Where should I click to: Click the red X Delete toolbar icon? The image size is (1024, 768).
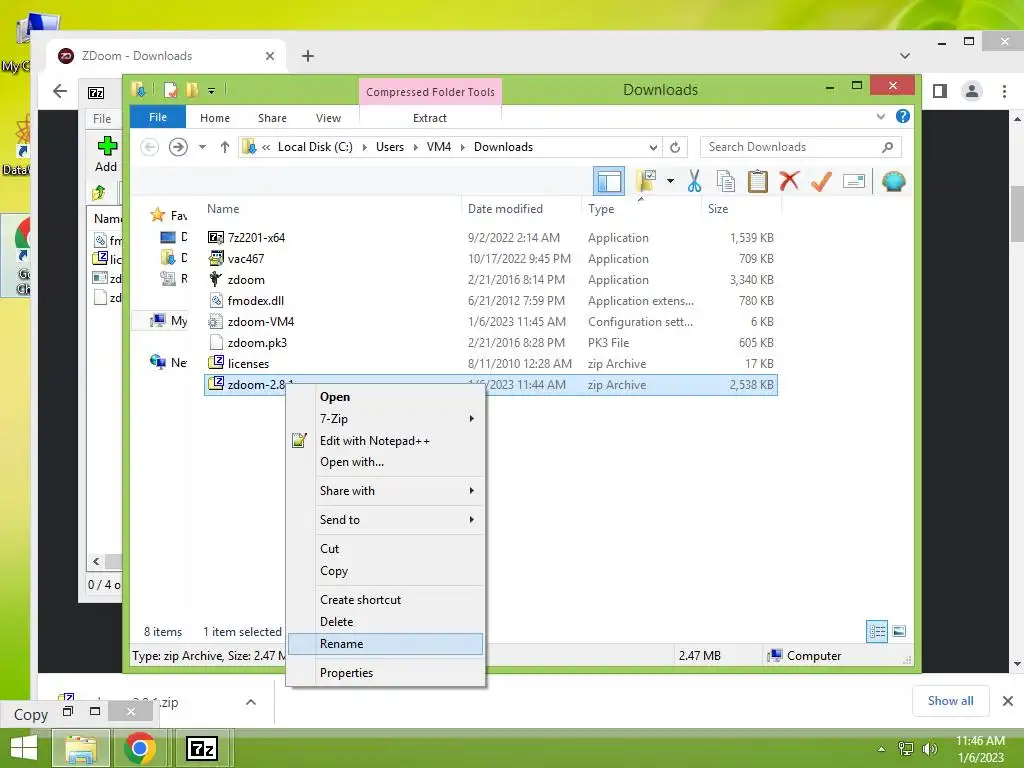click(790, 180)
